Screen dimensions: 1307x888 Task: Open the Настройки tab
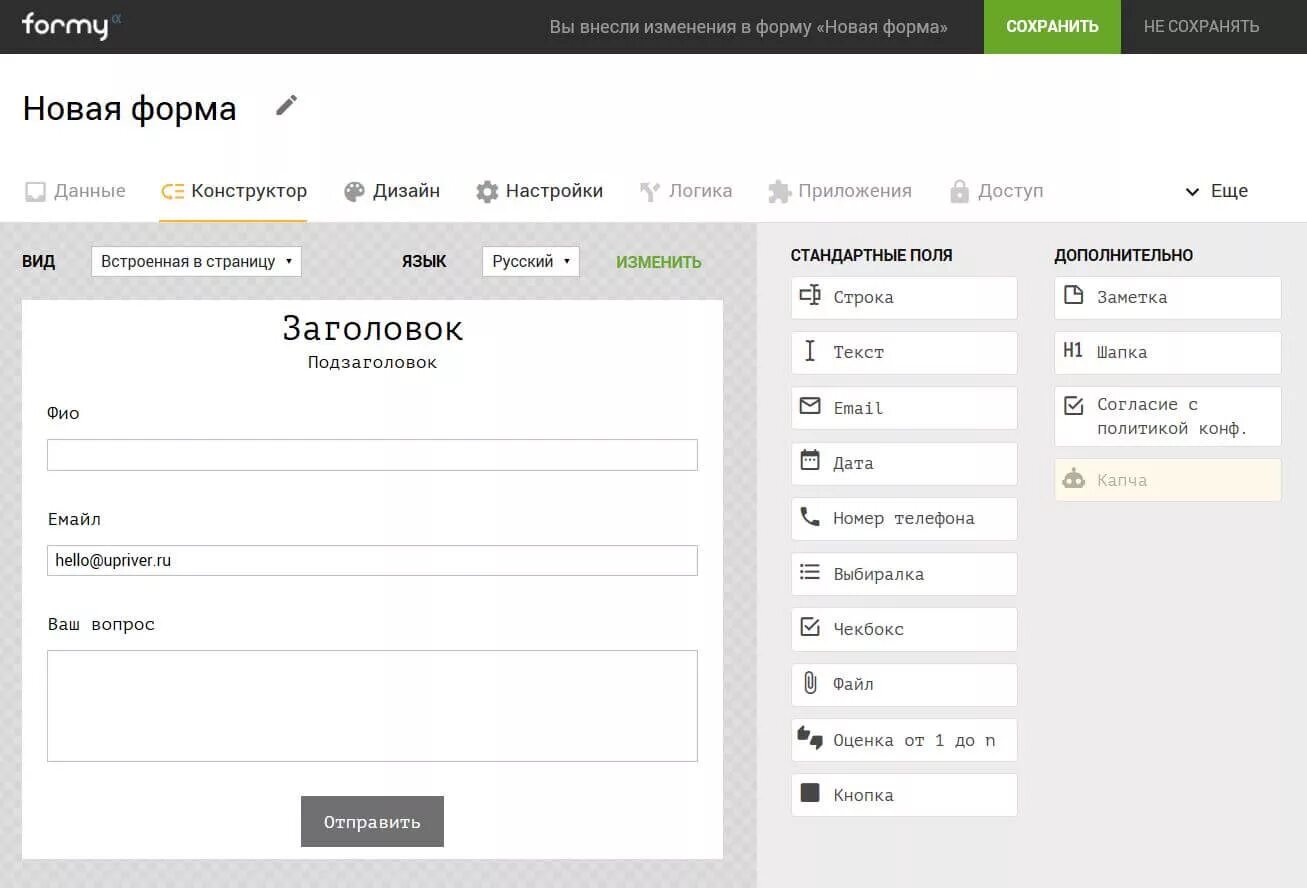click(539, 191)
